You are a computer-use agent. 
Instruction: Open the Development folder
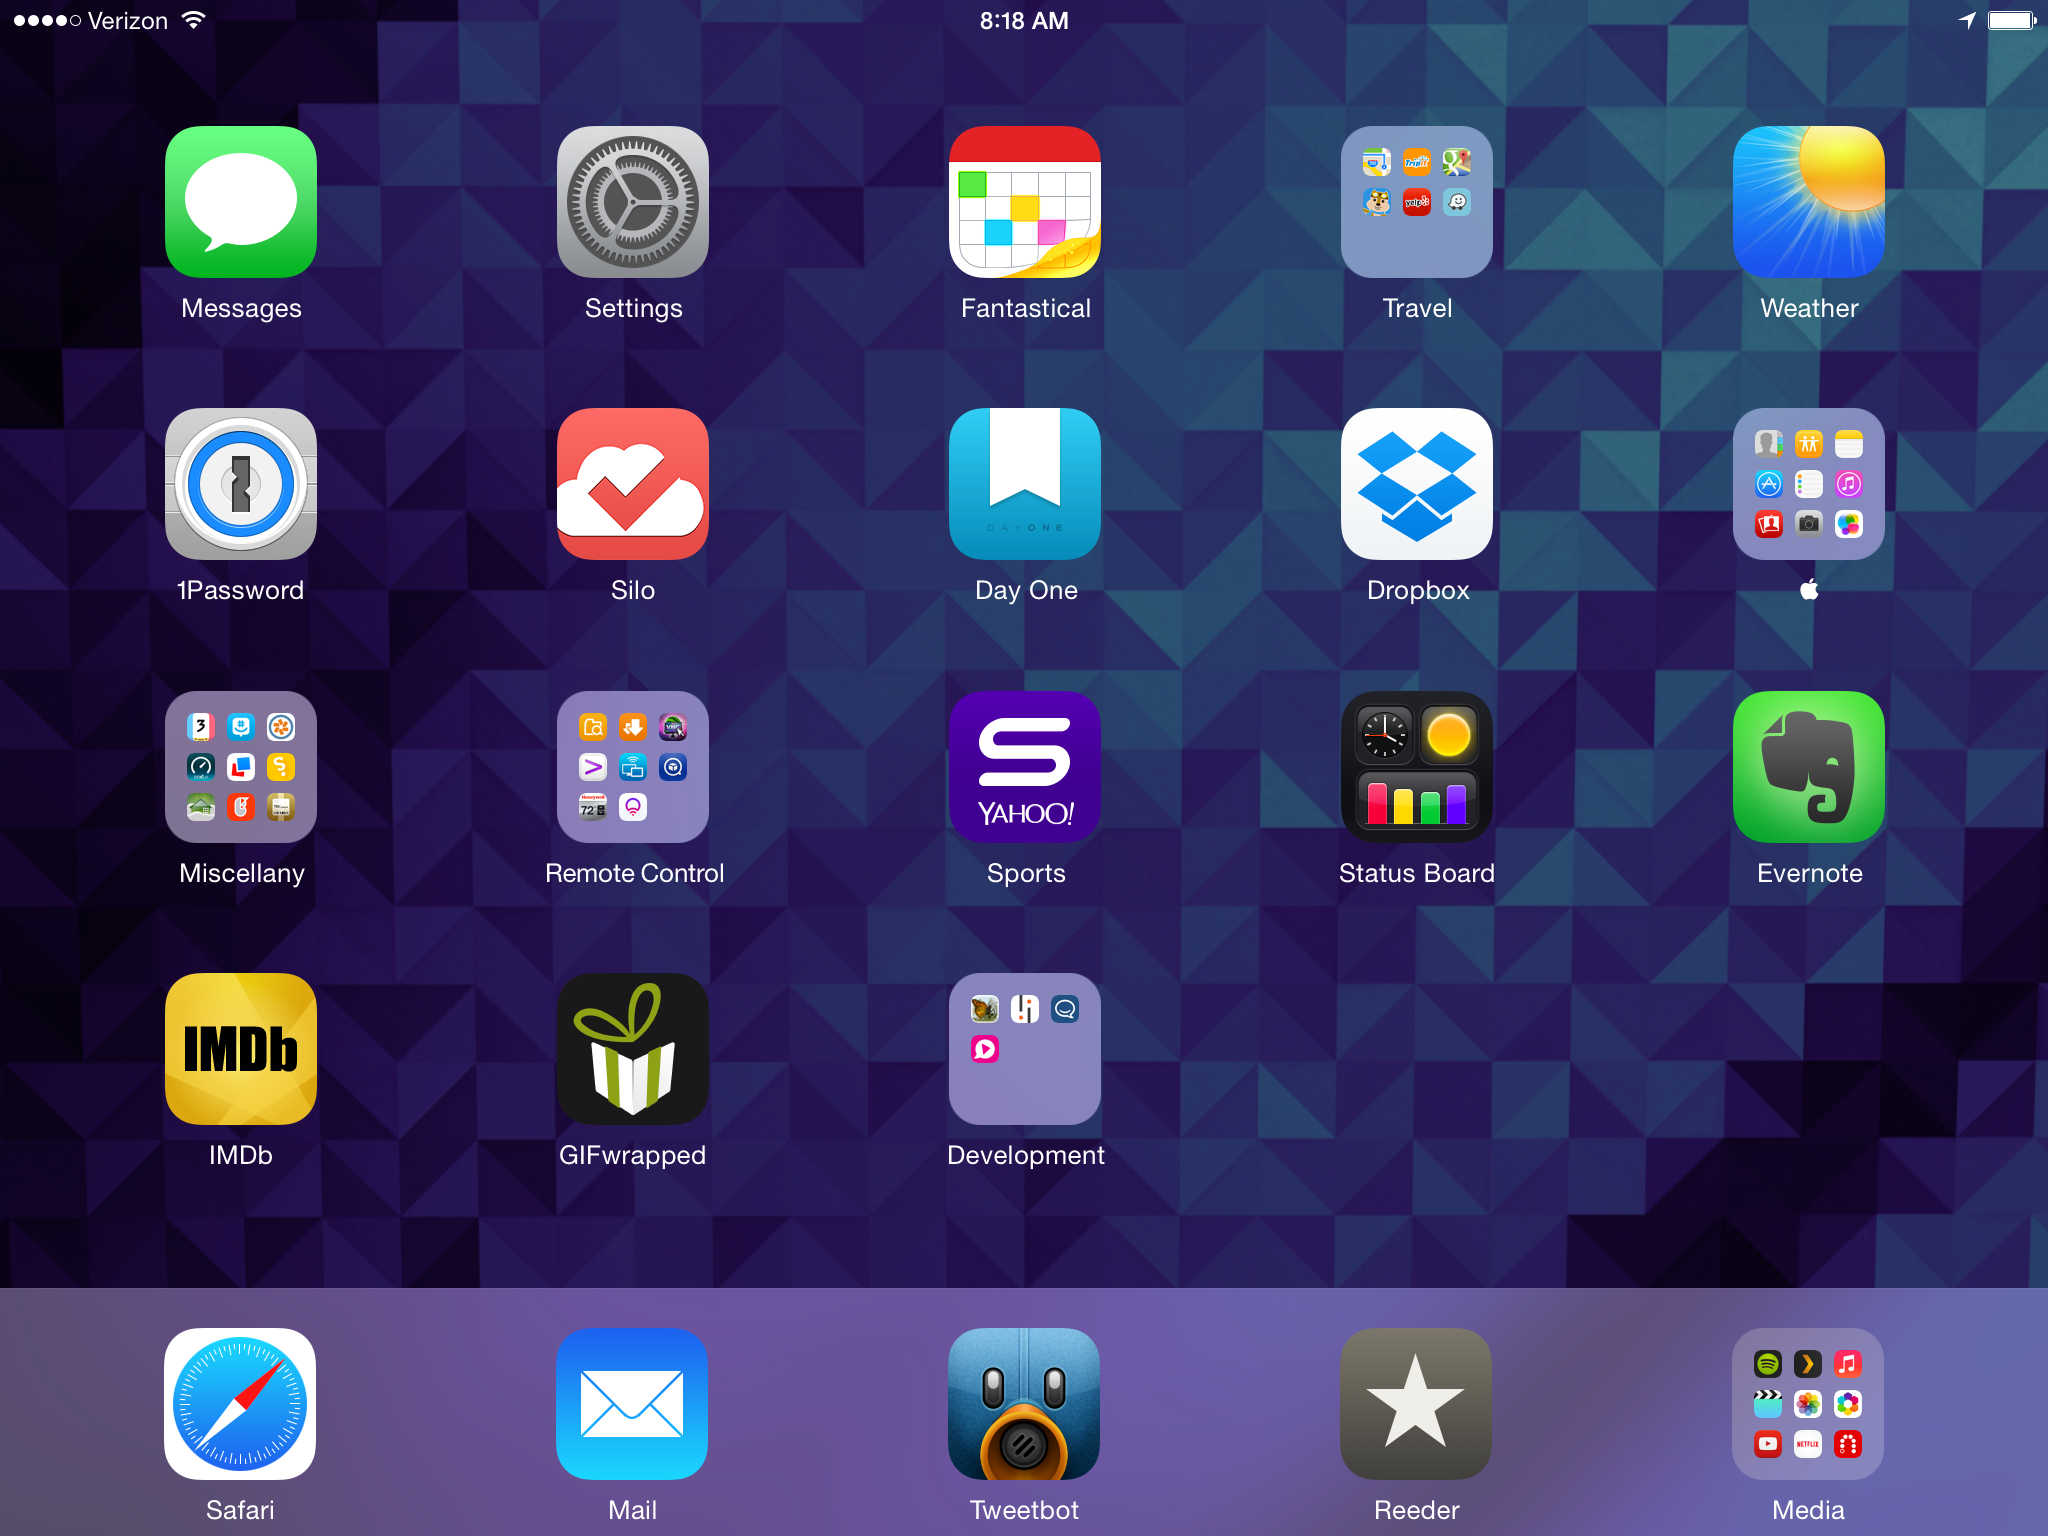coord(1025,1049)
